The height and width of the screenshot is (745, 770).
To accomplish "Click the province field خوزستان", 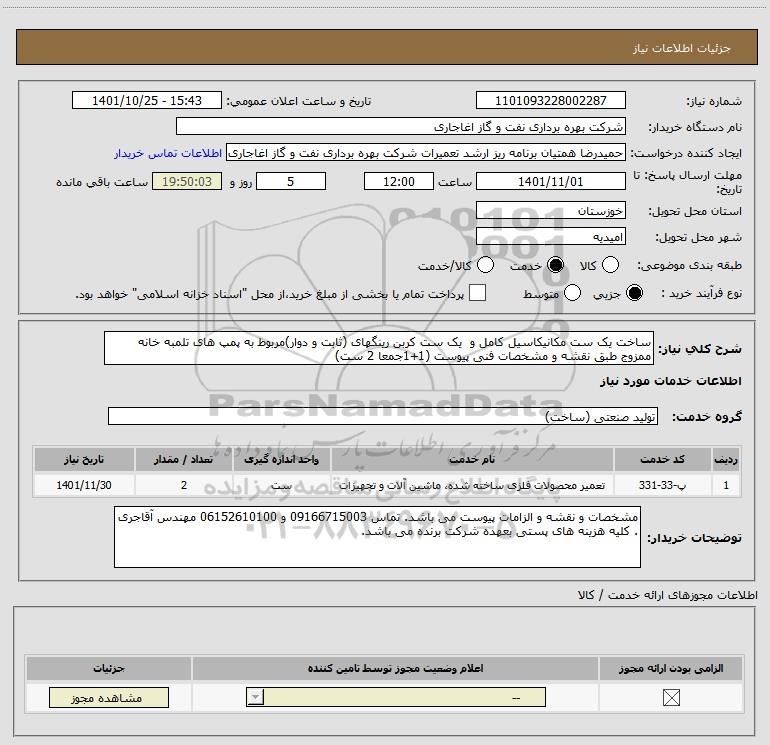I will click(550, 211).
